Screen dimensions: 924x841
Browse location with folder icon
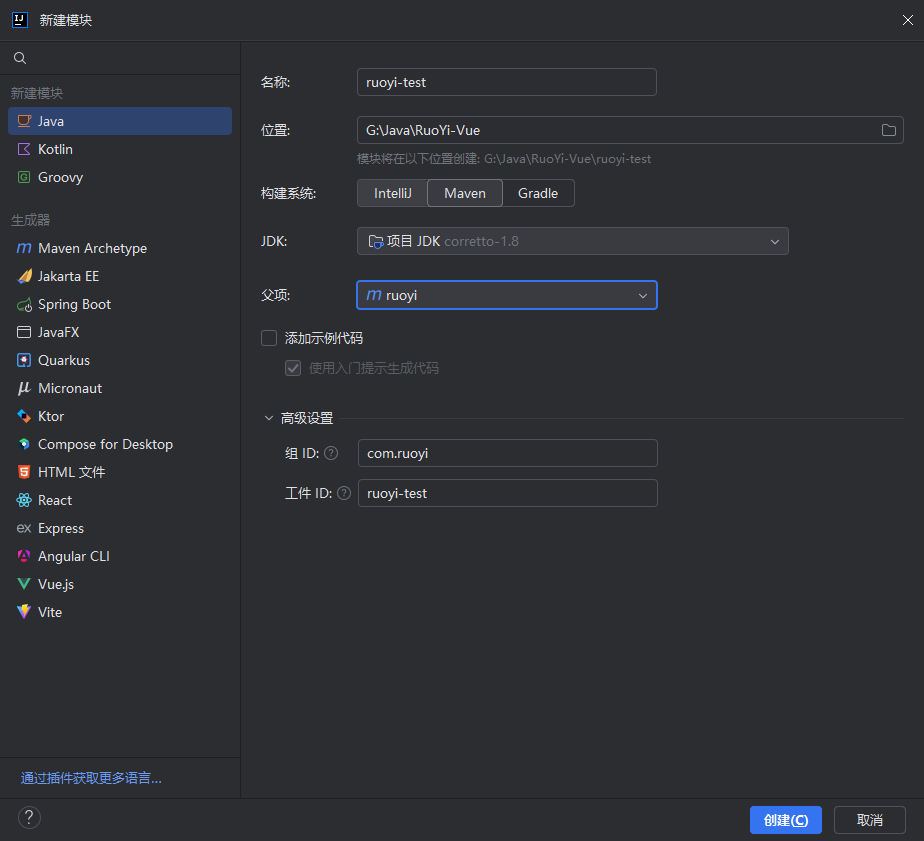(x=889, y=130)
